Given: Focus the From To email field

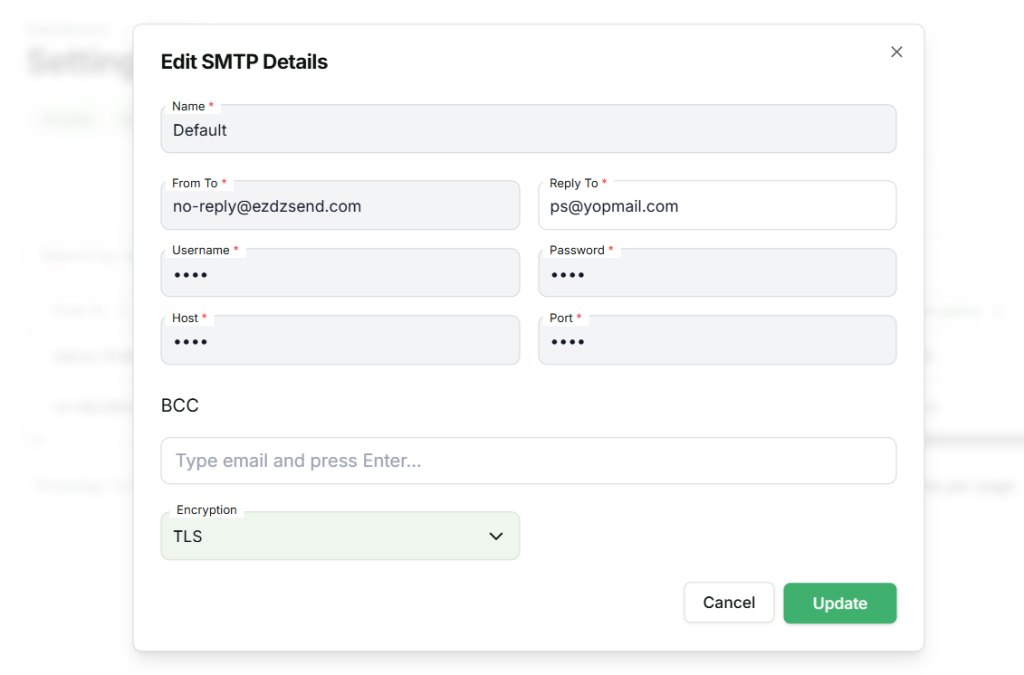Looking at the screenshot, I should (x=340, y=207).
